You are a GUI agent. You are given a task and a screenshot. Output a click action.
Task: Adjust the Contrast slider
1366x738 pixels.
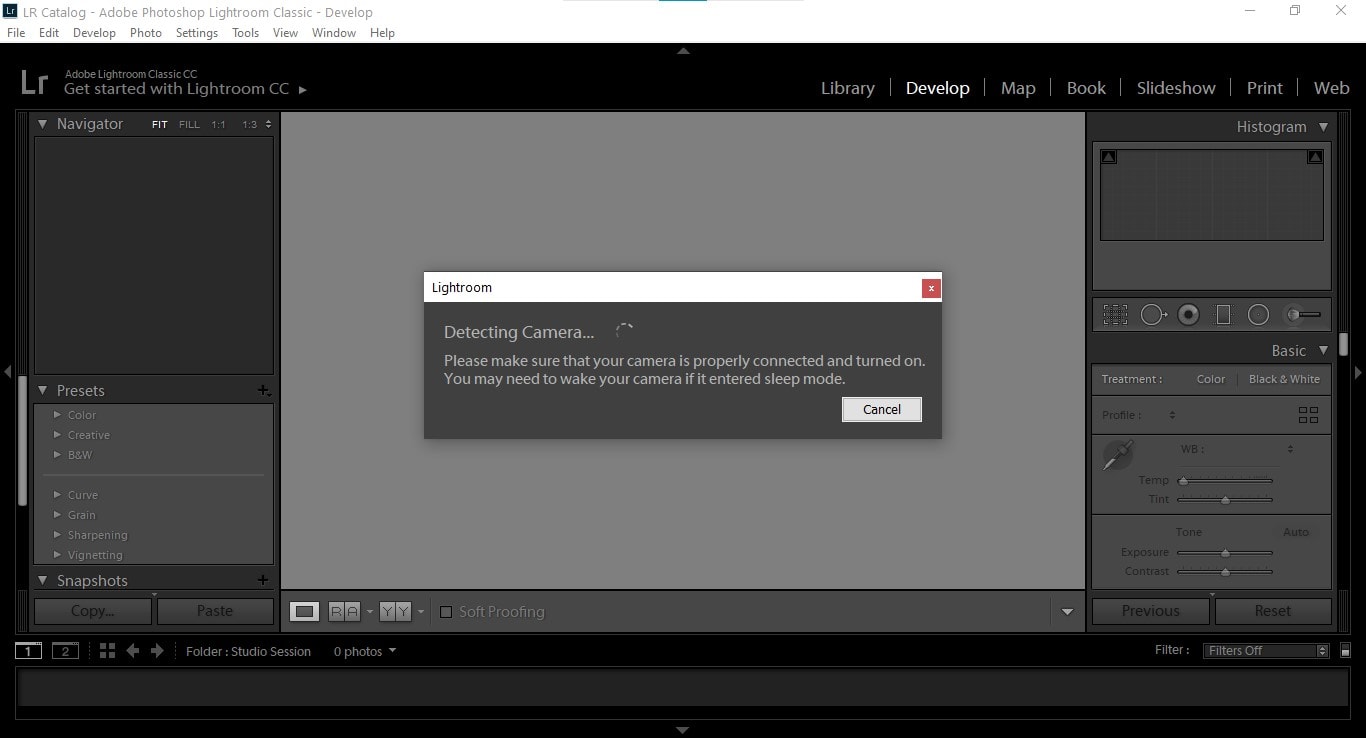[1225, 572]
